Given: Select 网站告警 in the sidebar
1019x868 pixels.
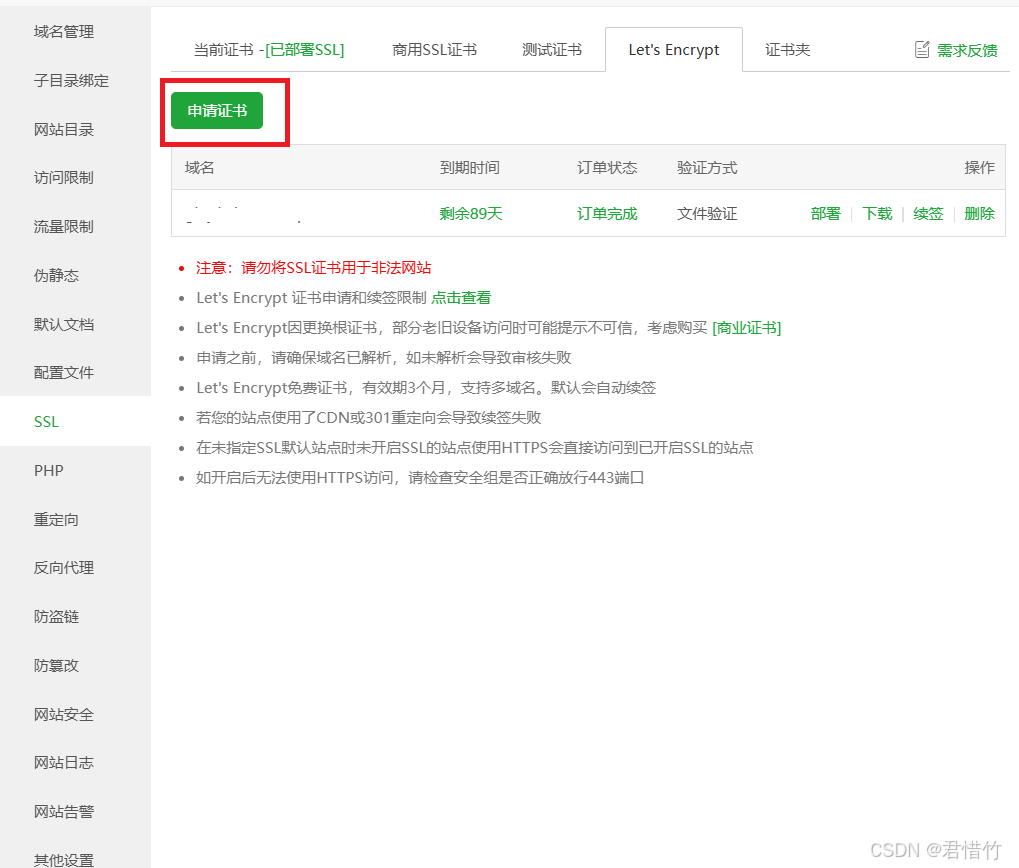Looking at the screenshot, I should (x=64, y=811).
